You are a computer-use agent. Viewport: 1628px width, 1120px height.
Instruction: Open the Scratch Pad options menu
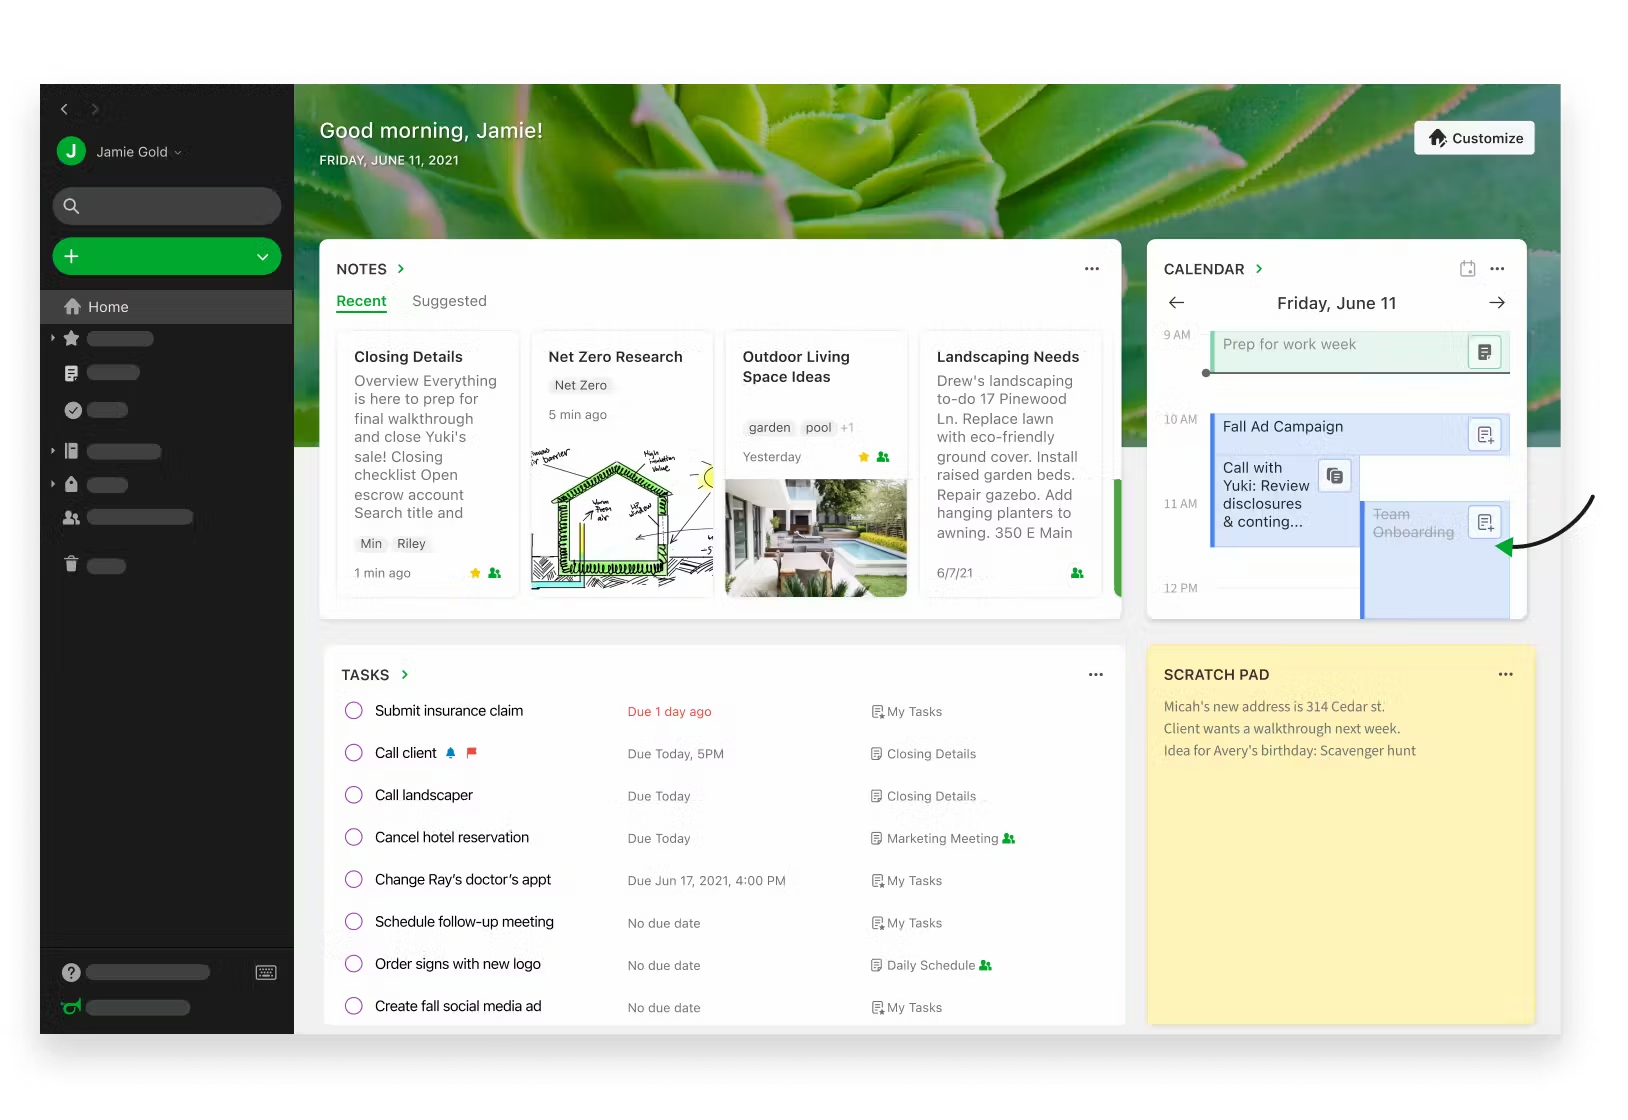(1505, 674)
